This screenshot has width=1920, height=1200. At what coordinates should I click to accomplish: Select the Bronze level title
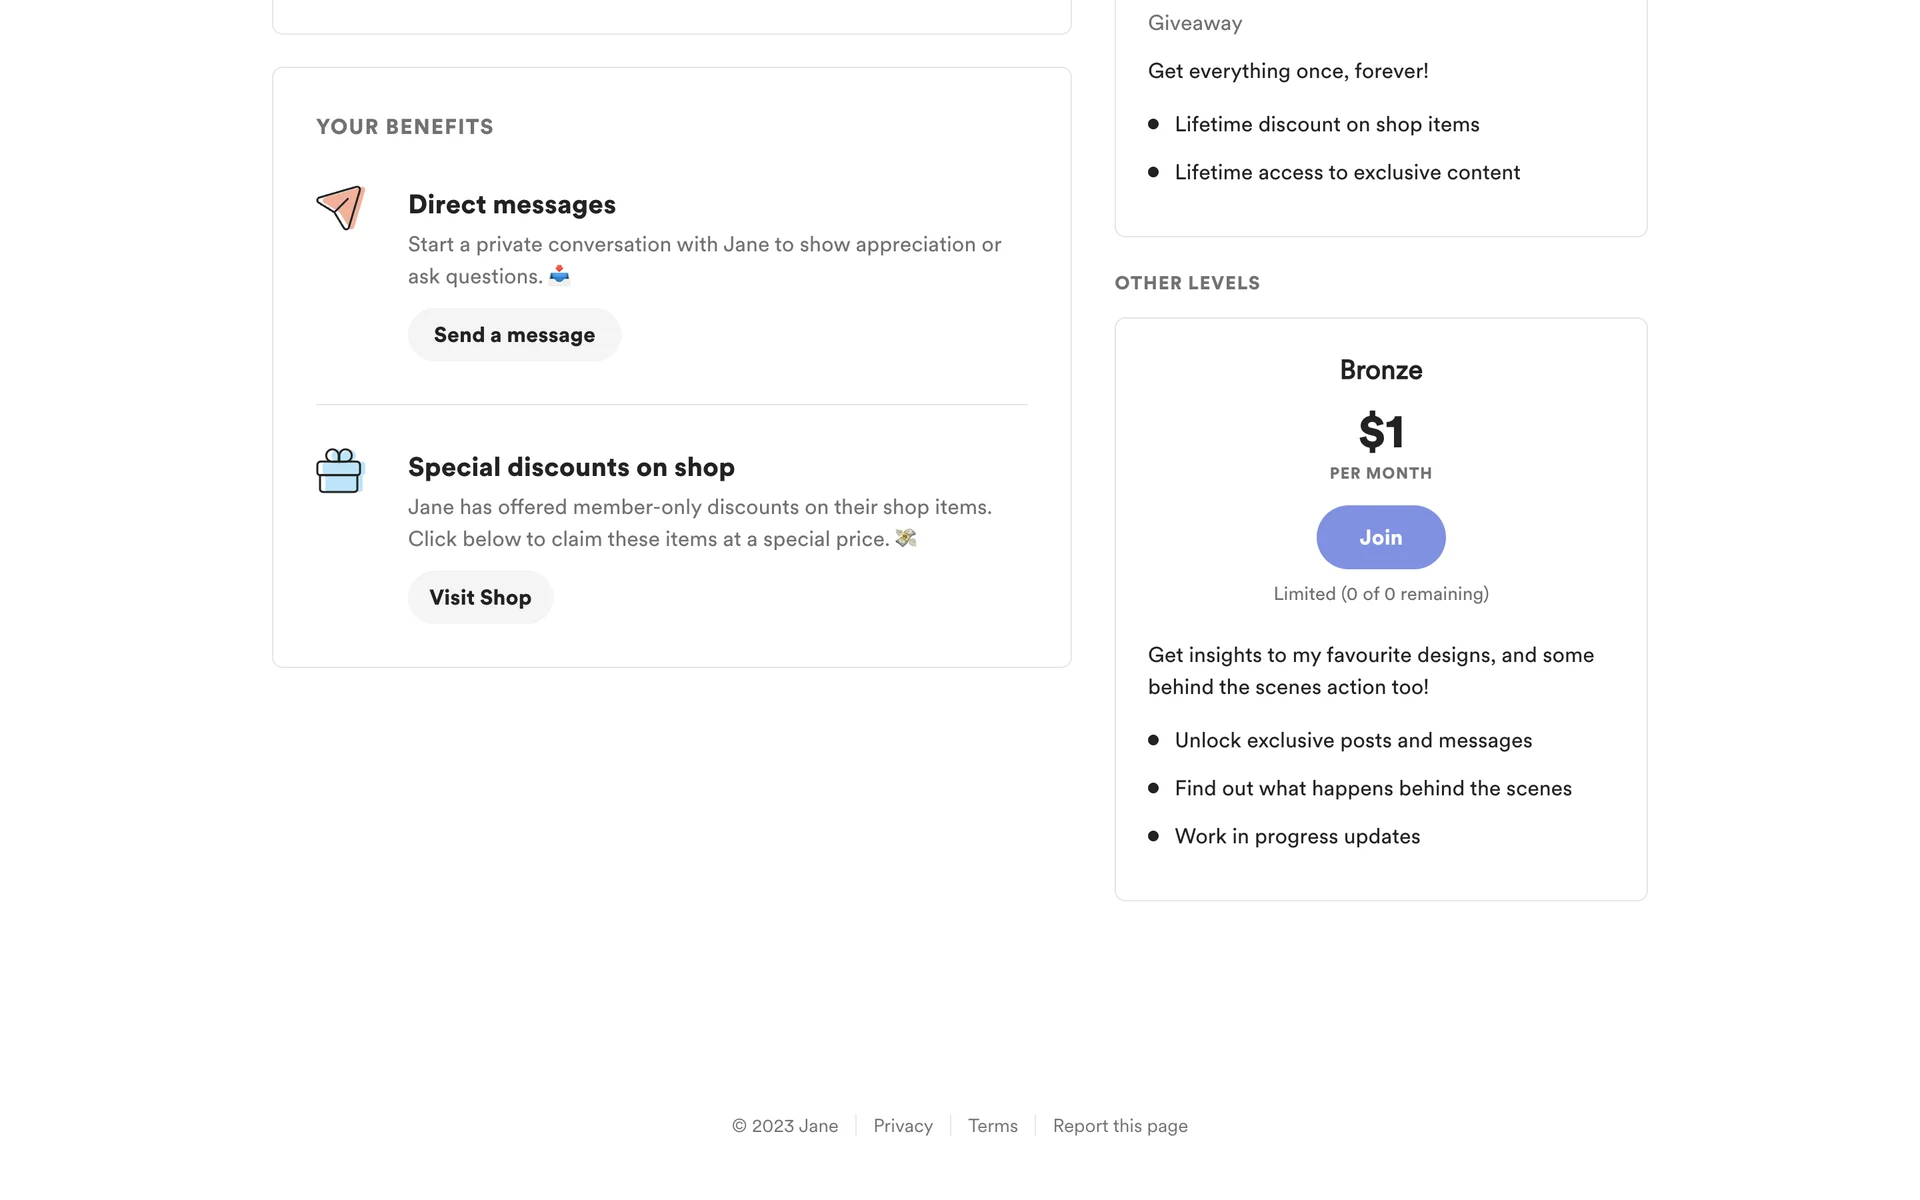coord(1380,370)
